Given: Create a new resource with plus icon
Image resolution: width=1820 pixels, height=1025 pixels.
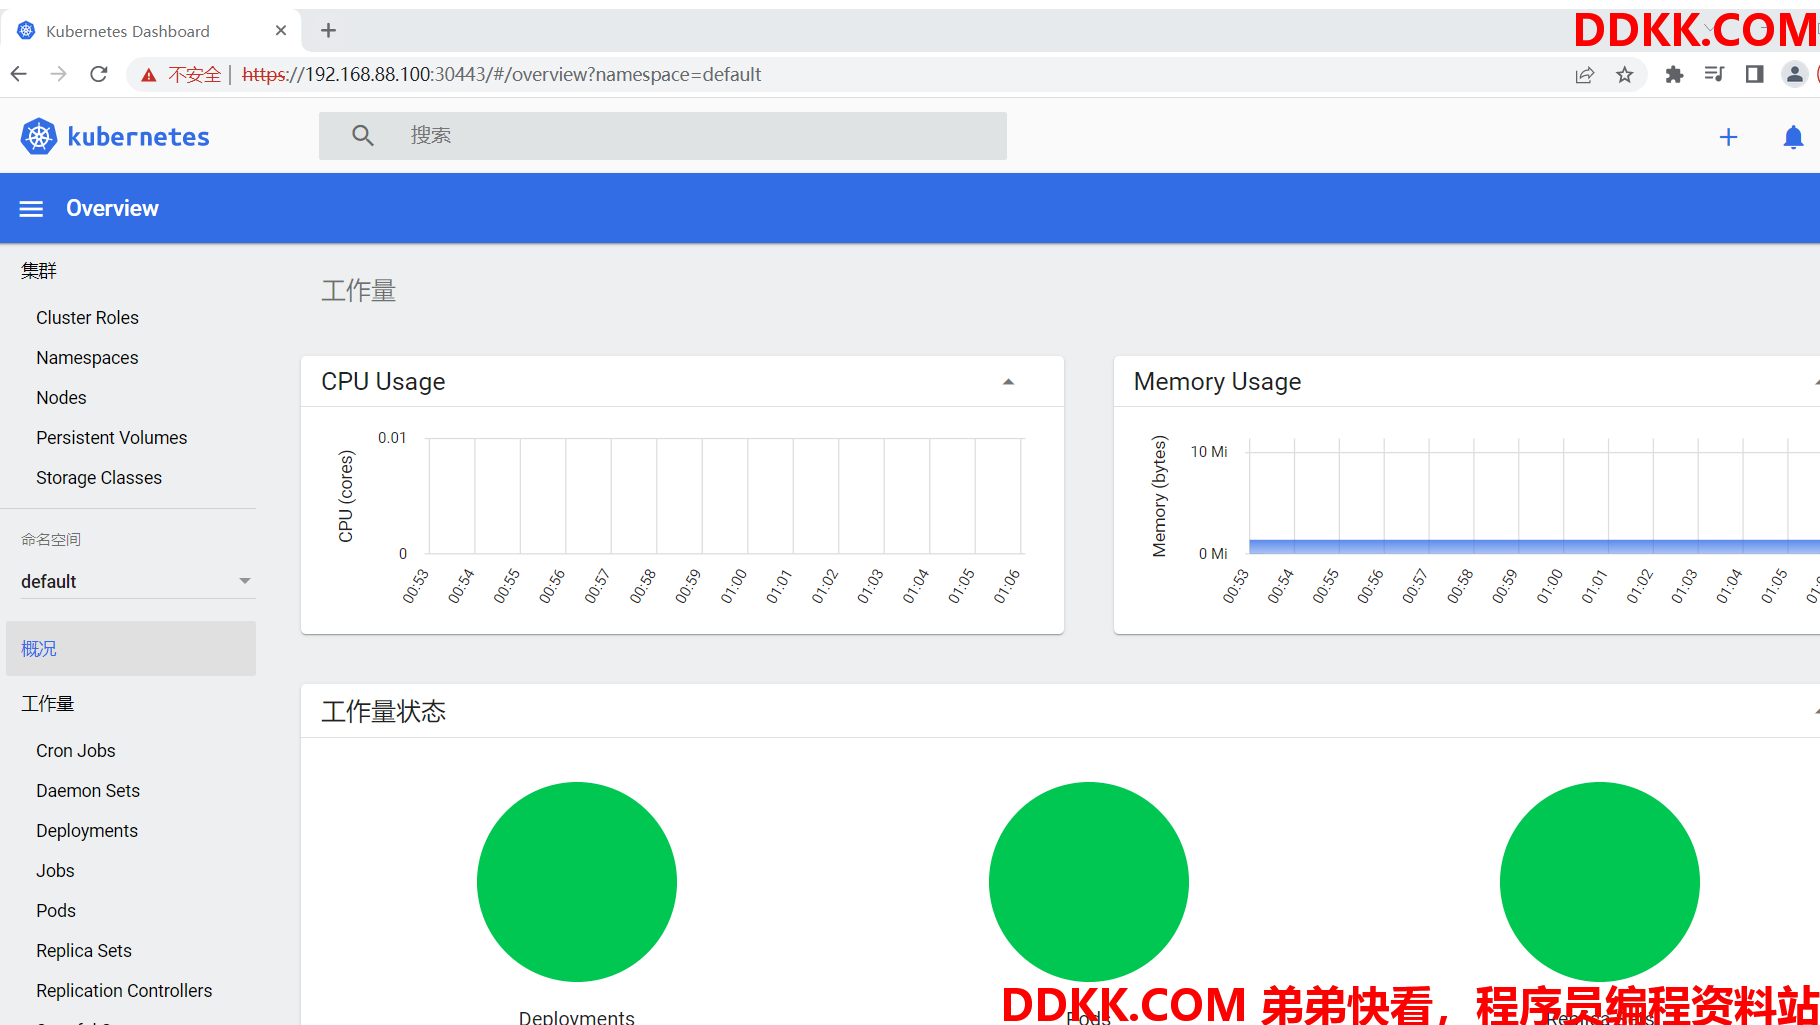Looking at the screenshot, I should tap(1728, 137).
